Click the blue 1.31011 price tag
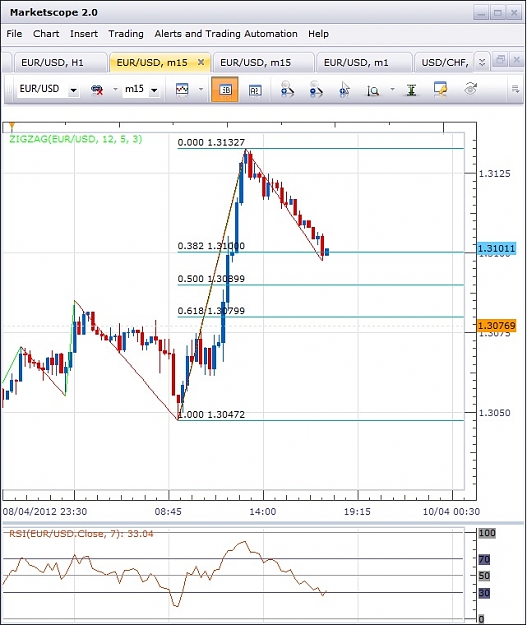This screenshot has height=625, width=527. coord(496,249)
